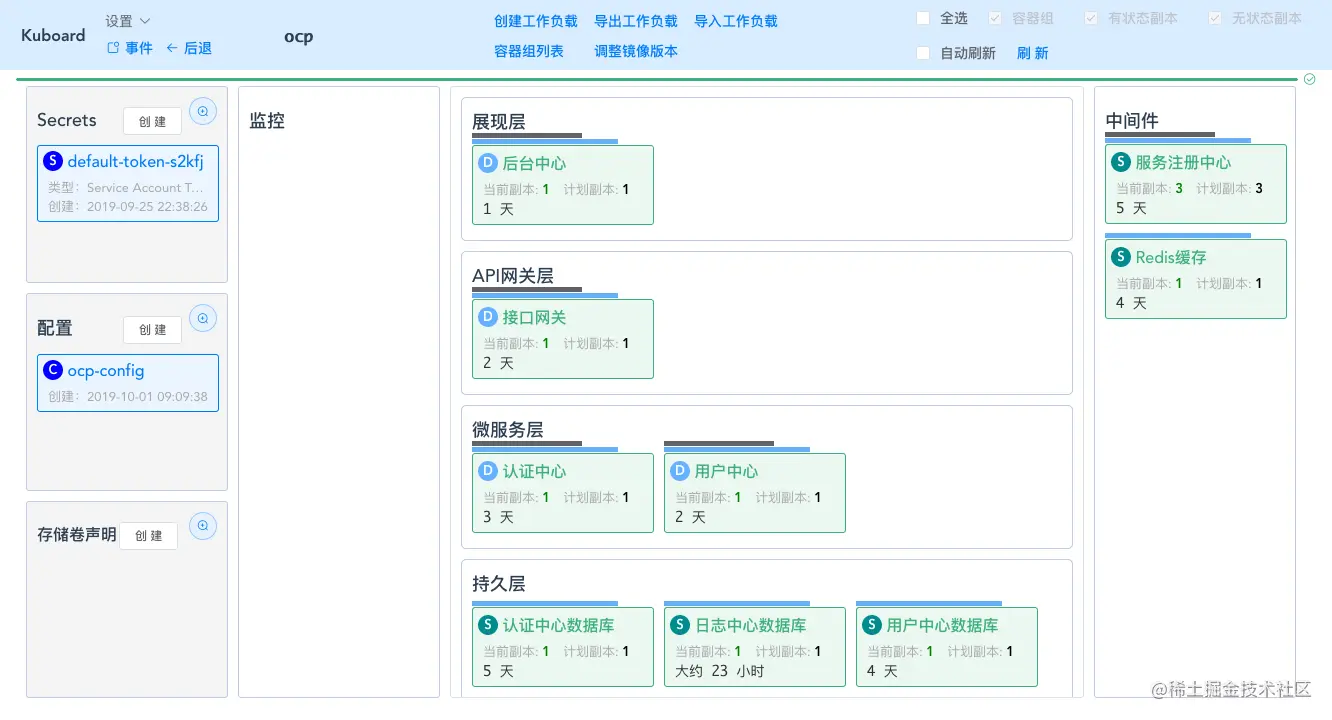Click the StatefulSet icon on 服务注册中心
Viewport: 1332px width, 720px height.
[x=1120, y=162]
